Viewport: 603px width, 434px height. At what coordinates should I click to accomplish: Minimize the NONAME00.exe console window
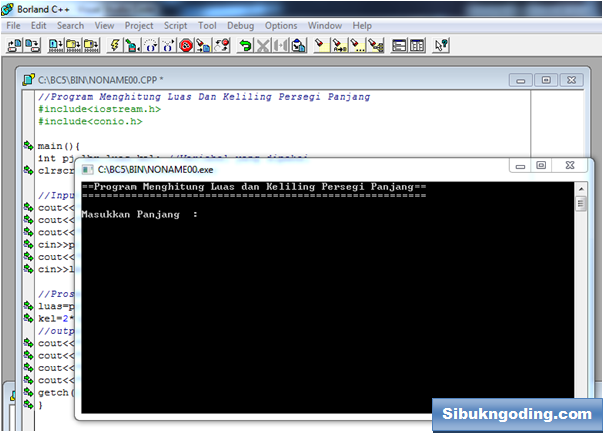(x=520, y=166)
